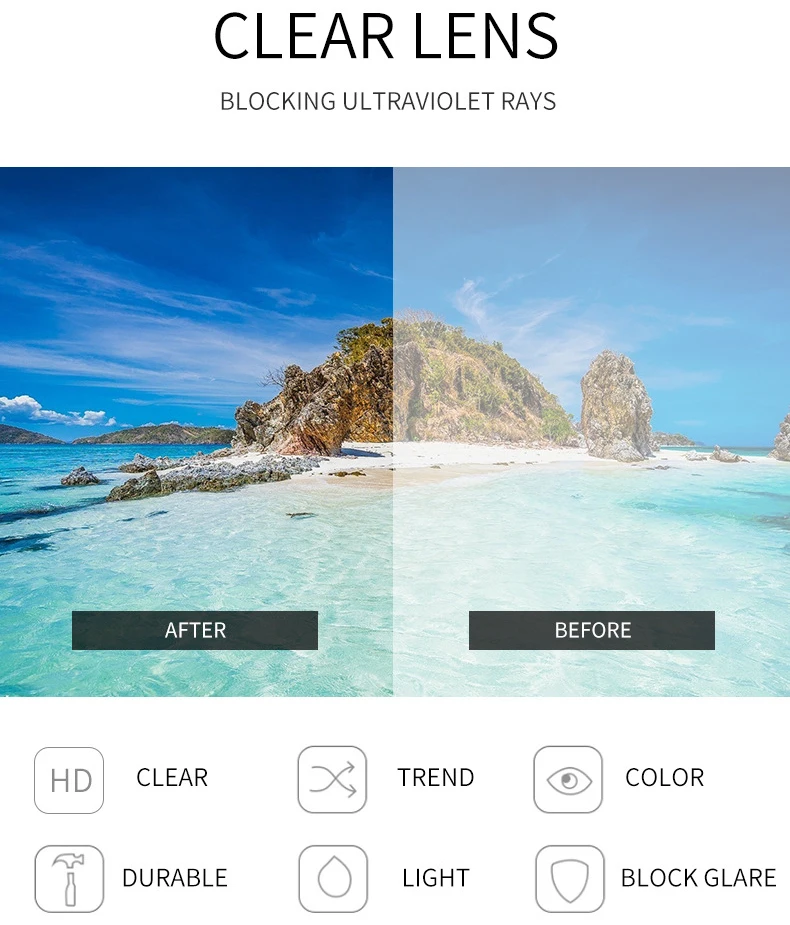Click the eye Color icon
The image size is (790, 925).
(568, 779)
